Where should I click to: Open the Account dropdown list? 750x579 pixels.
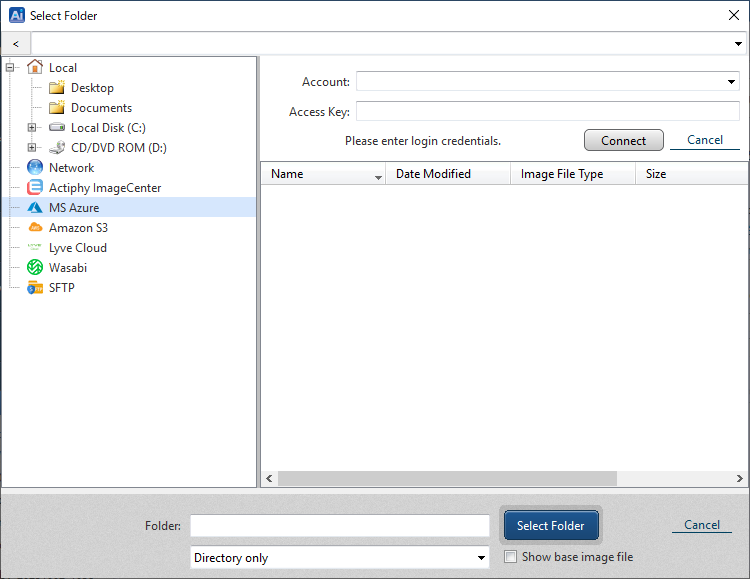731,82
